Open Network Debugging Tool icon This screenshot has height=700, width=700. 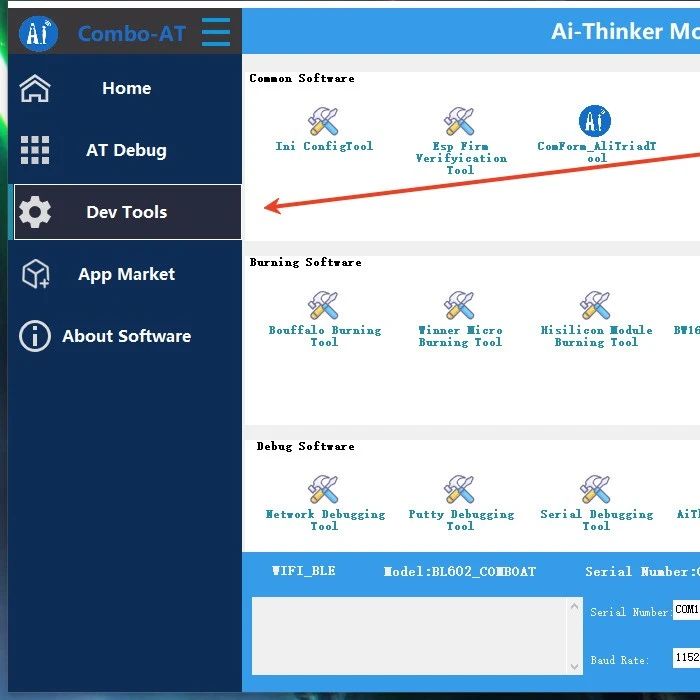[x=323, y=489]
